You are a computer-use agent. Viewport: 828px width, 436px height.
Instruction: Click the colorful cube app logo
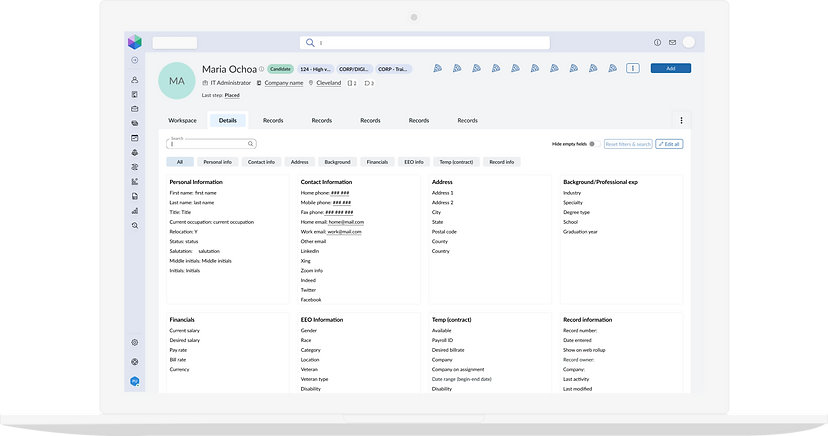coord(135,42)
